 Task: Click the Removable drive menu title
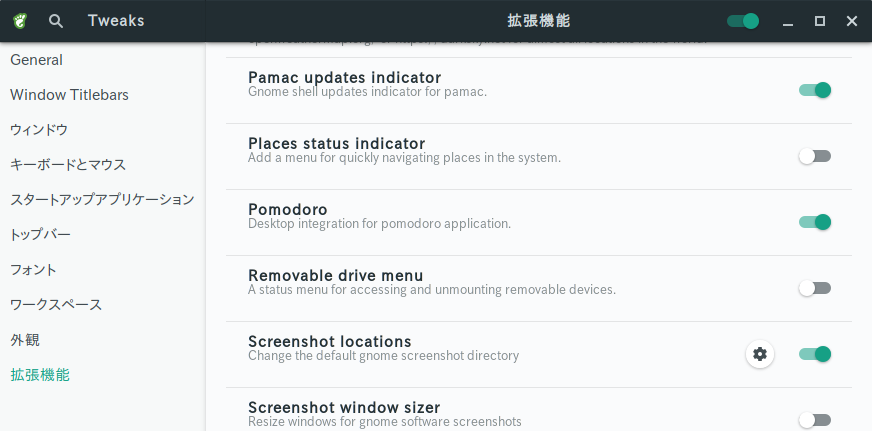click(335, 275)
